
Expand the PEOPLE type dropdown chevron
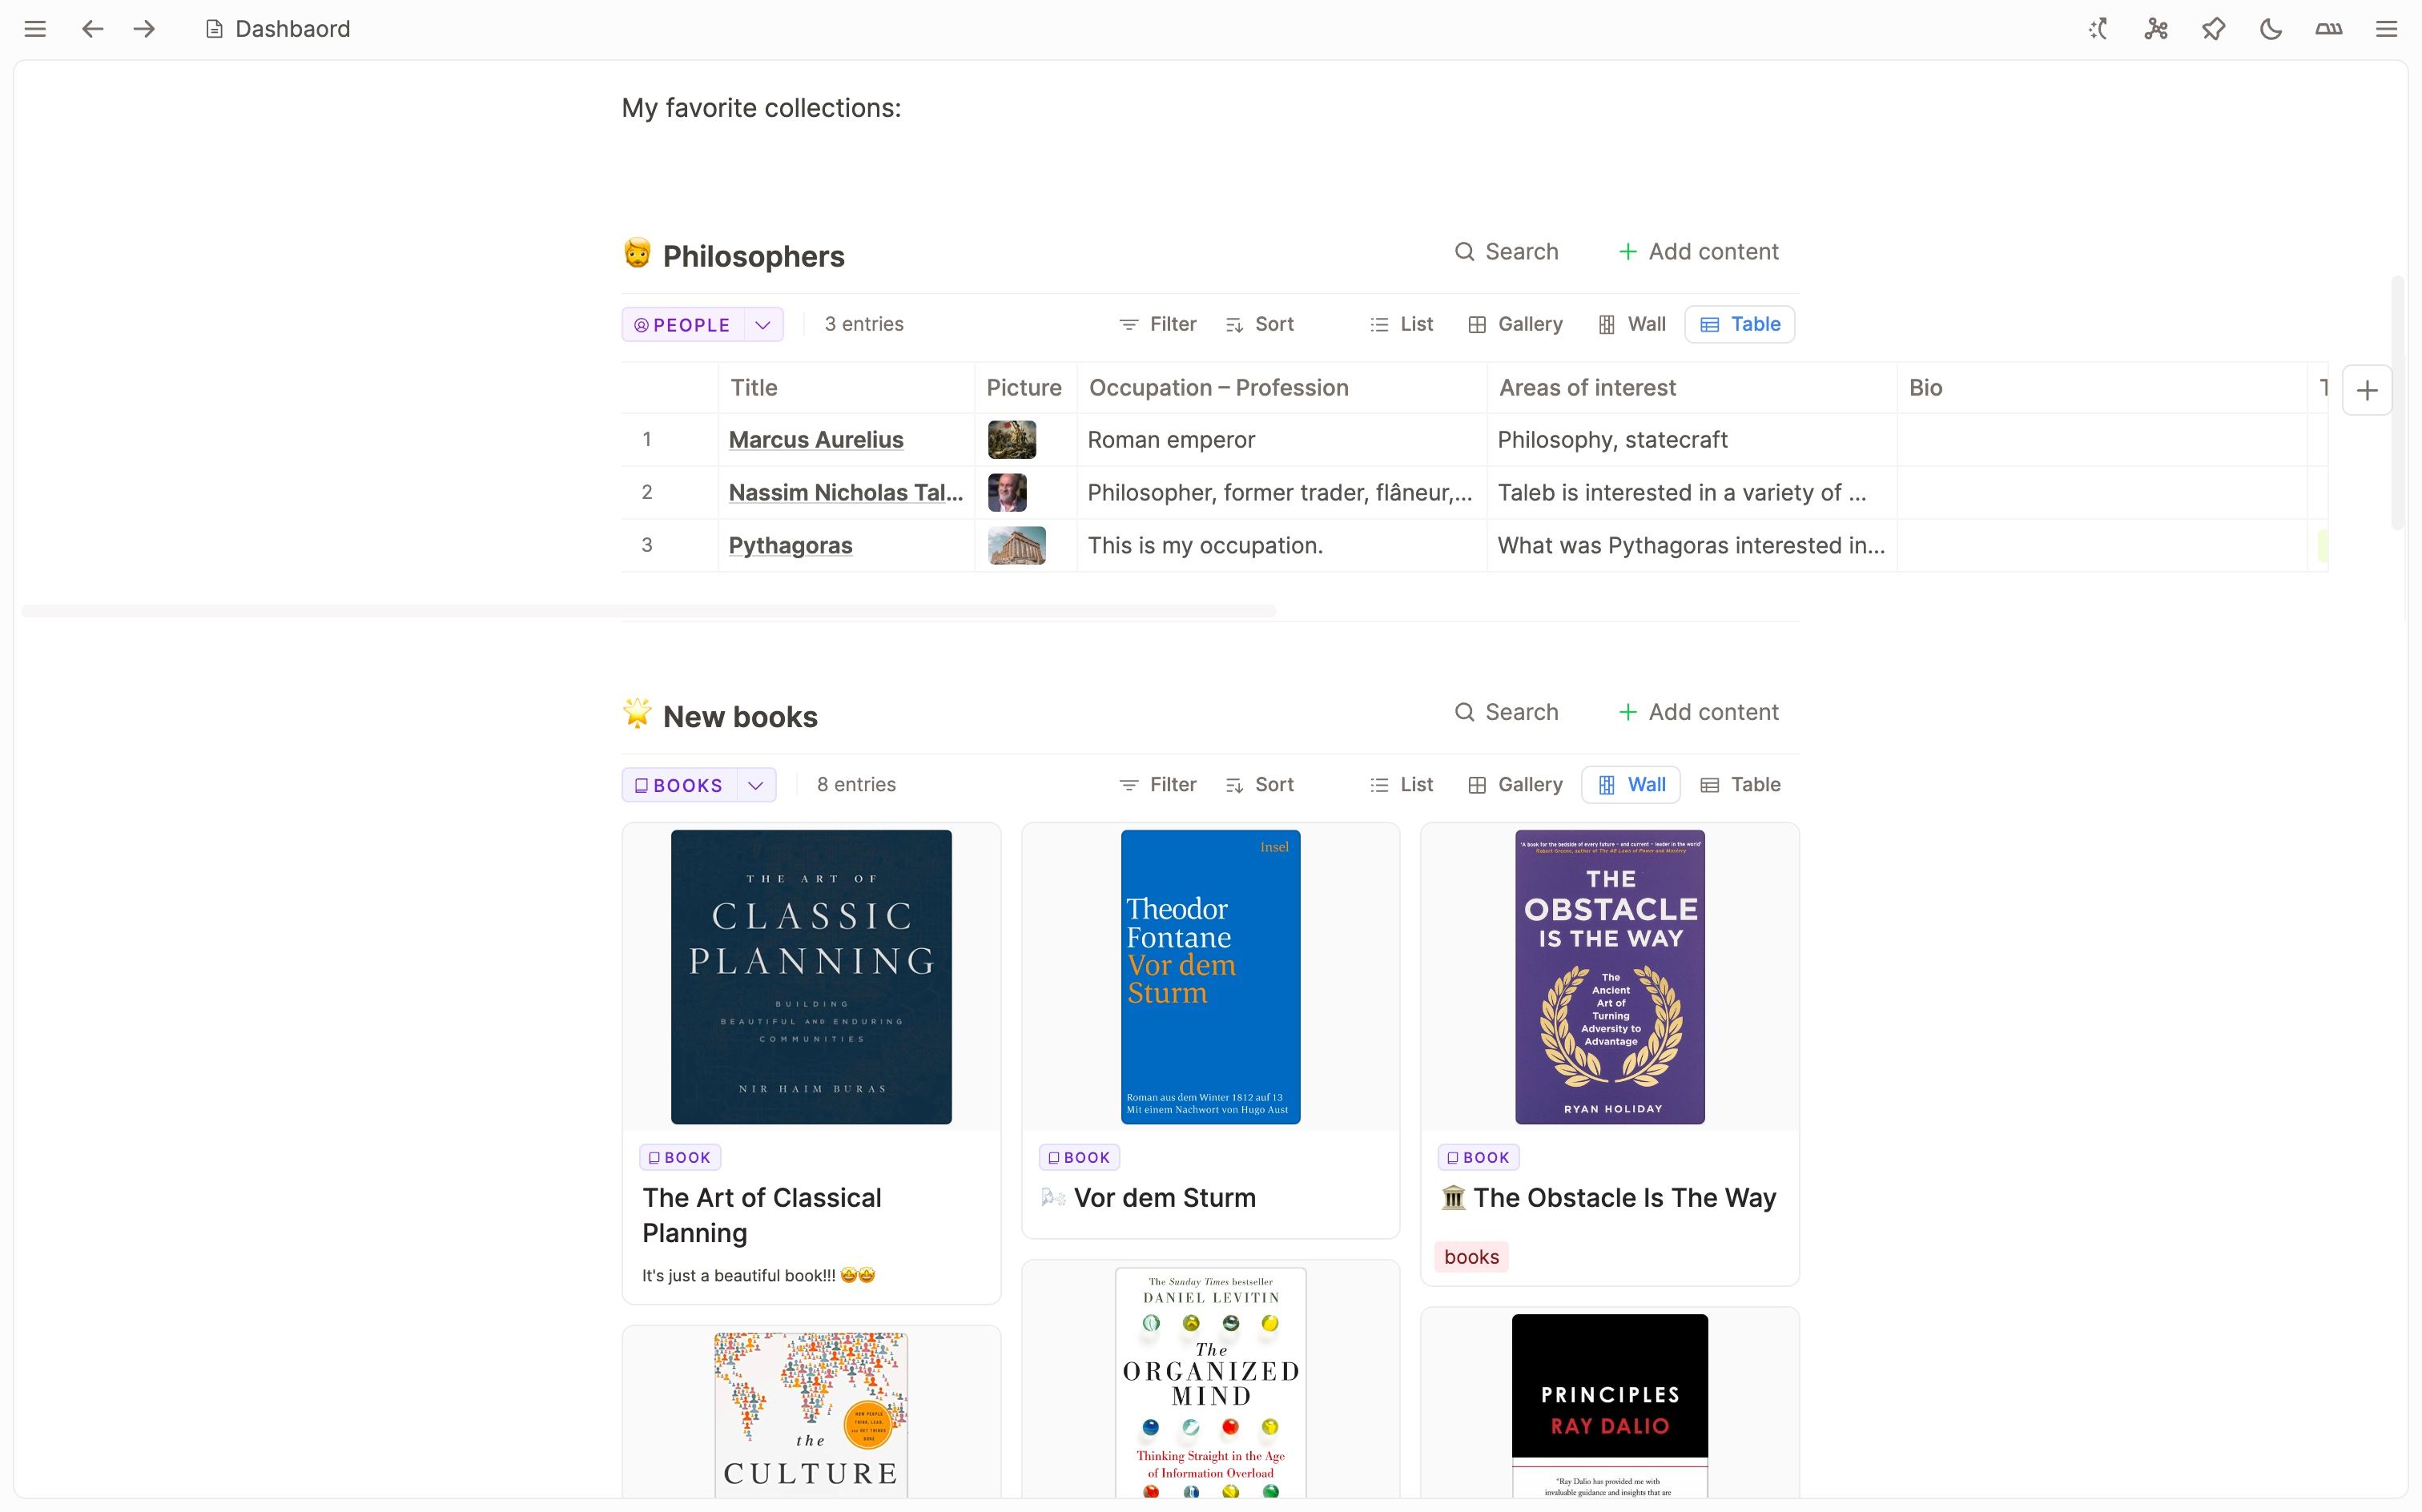763,325
